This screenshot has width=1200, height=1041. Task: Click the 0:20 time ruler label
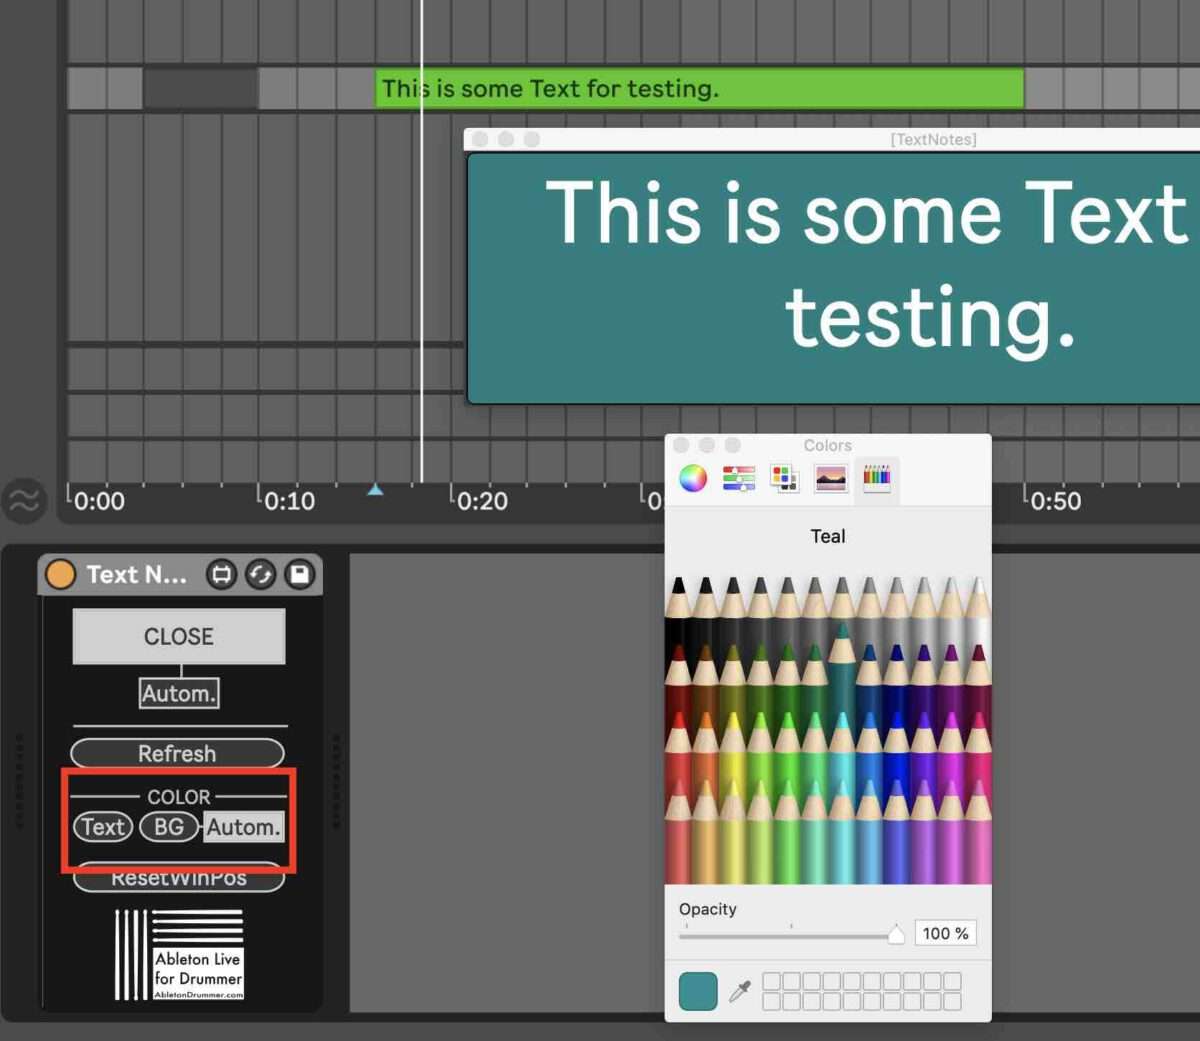point(482,501)
